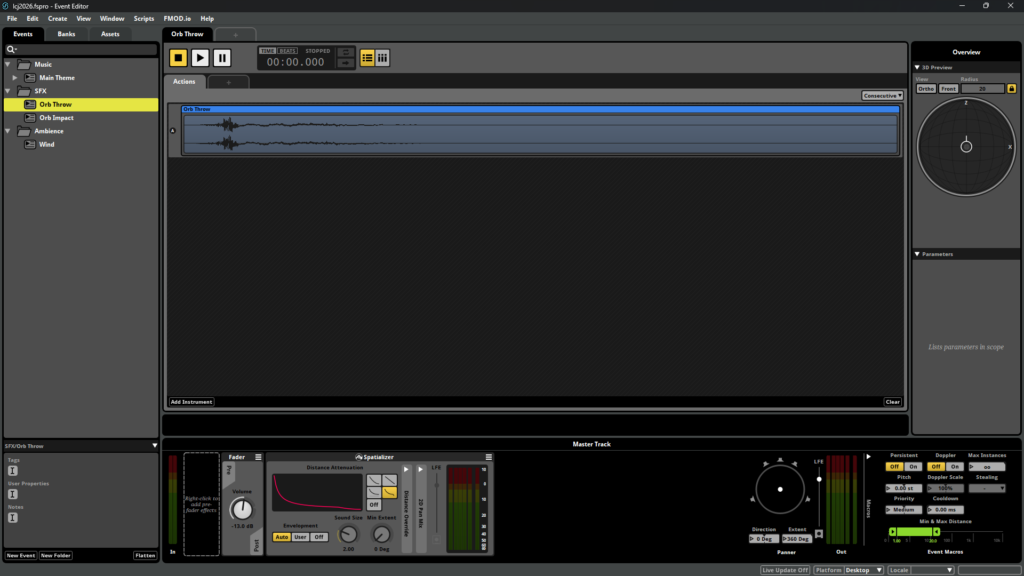Open the Stealing dropdown
The height and width of the screenshot is (576, 1024).
[x=987, y=488]
